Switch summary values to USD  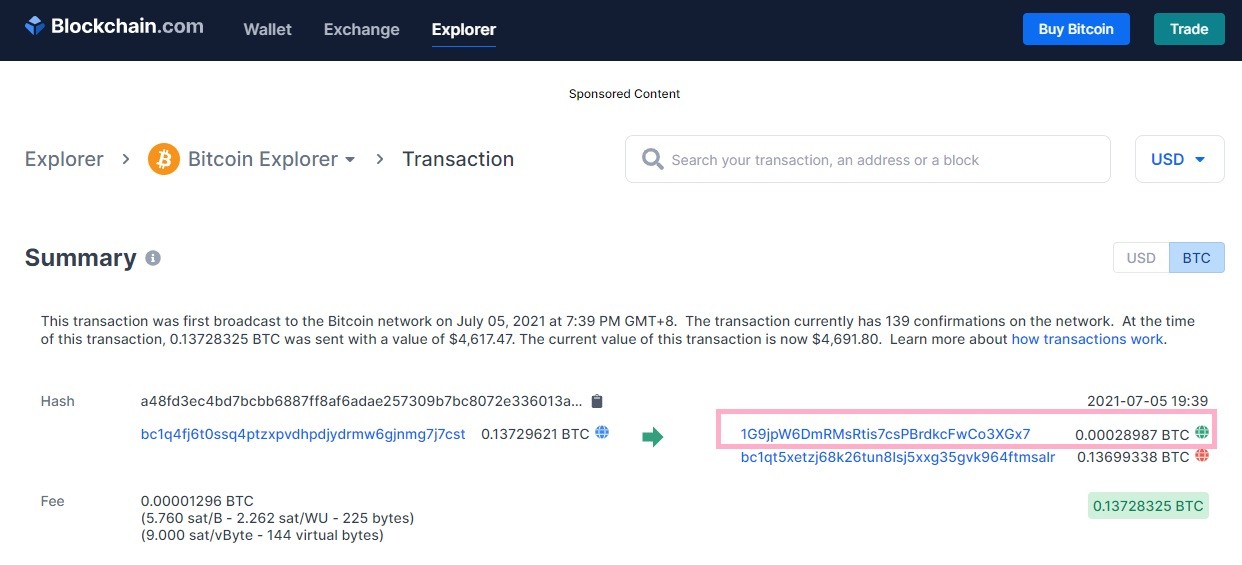point(1141,257)
